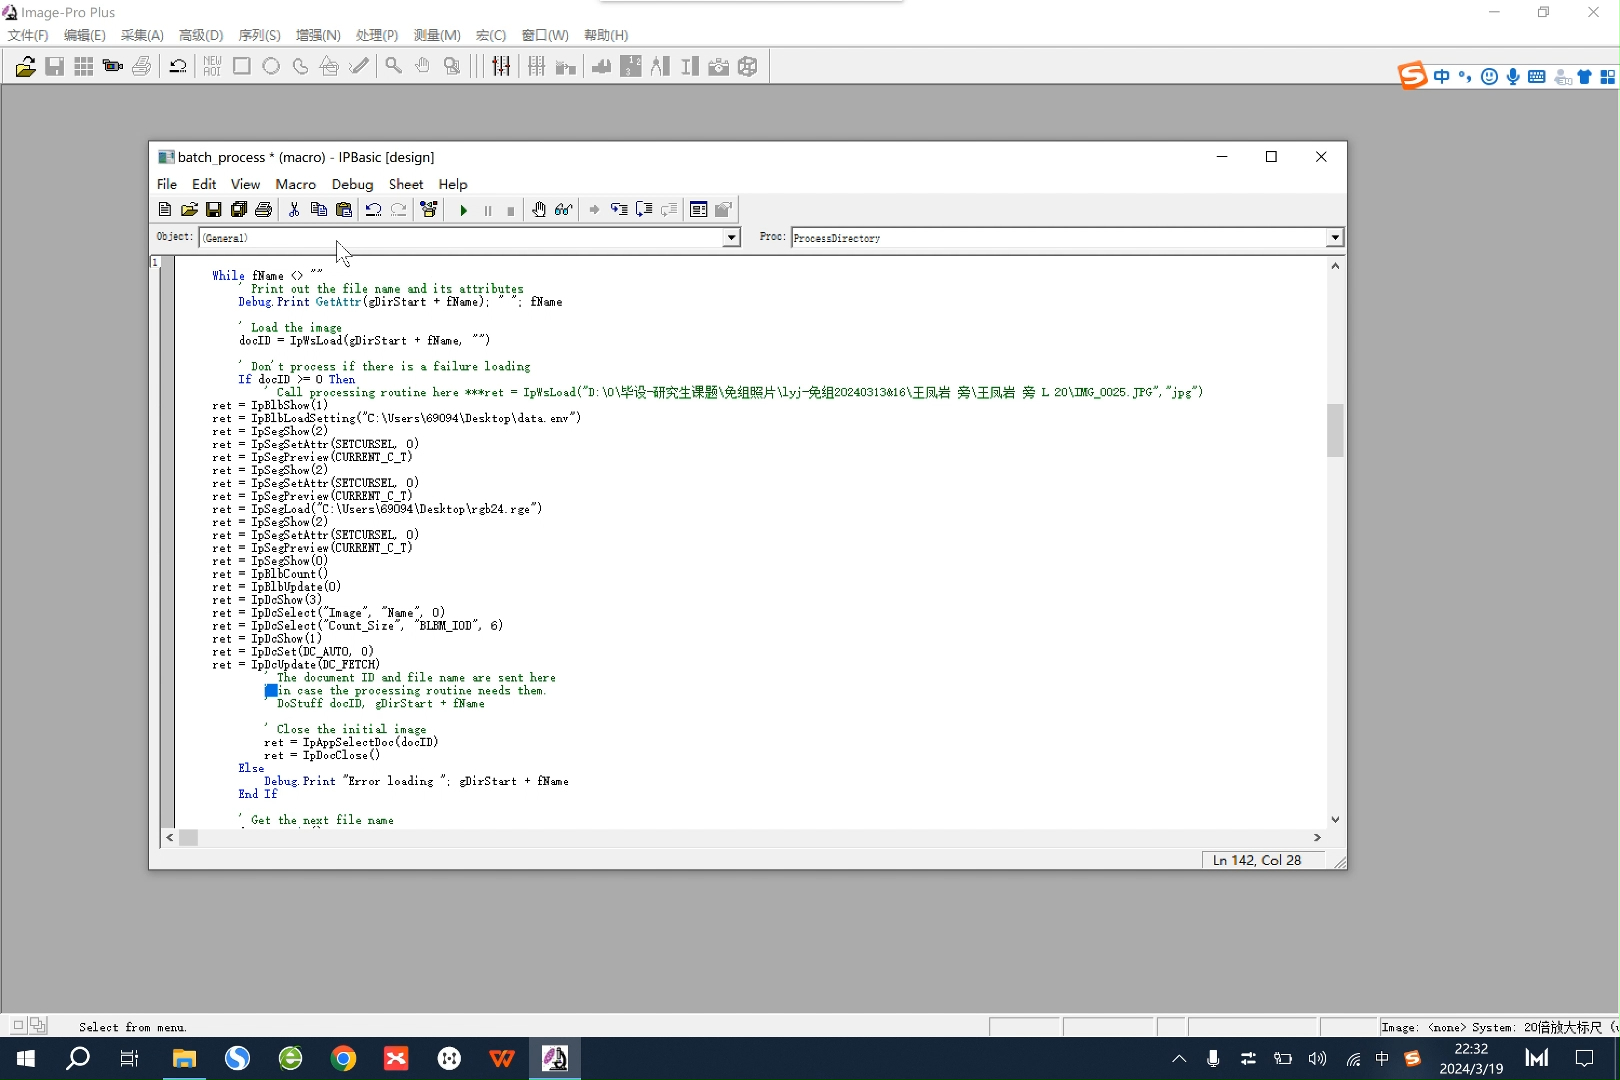Open File Explorer from taskbar

(x=184, y=1058)
